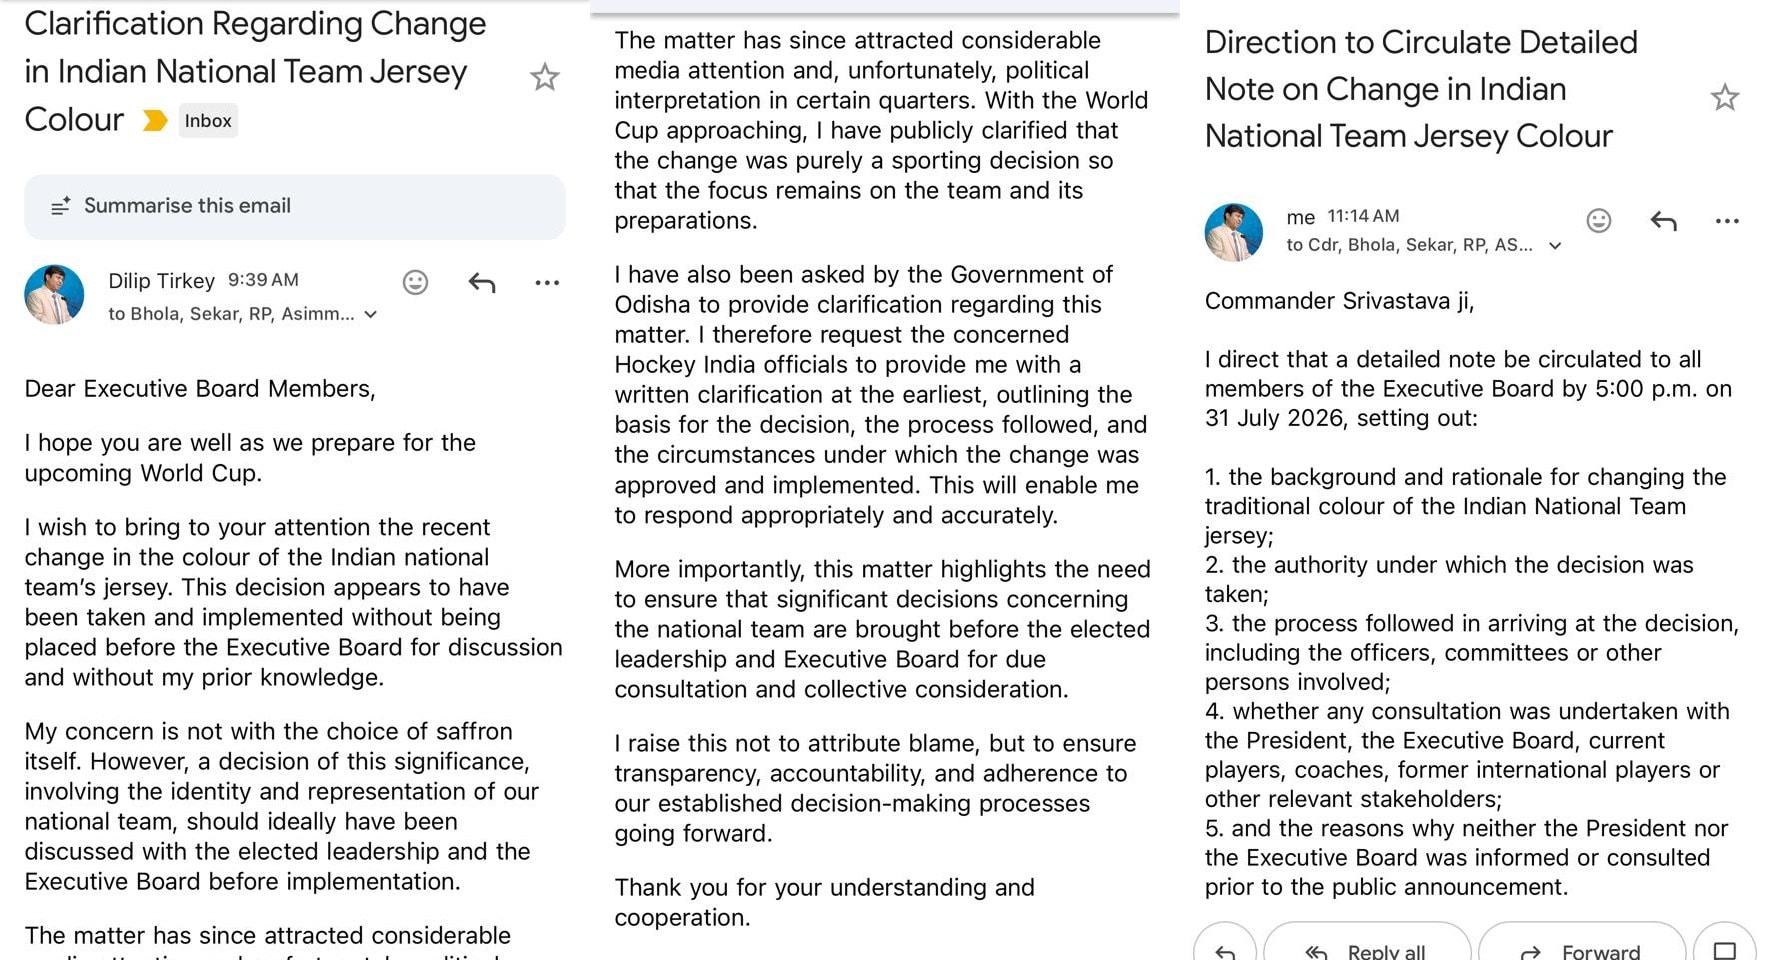Open sender name Dilip Tirkey

[x=161, y=281]
